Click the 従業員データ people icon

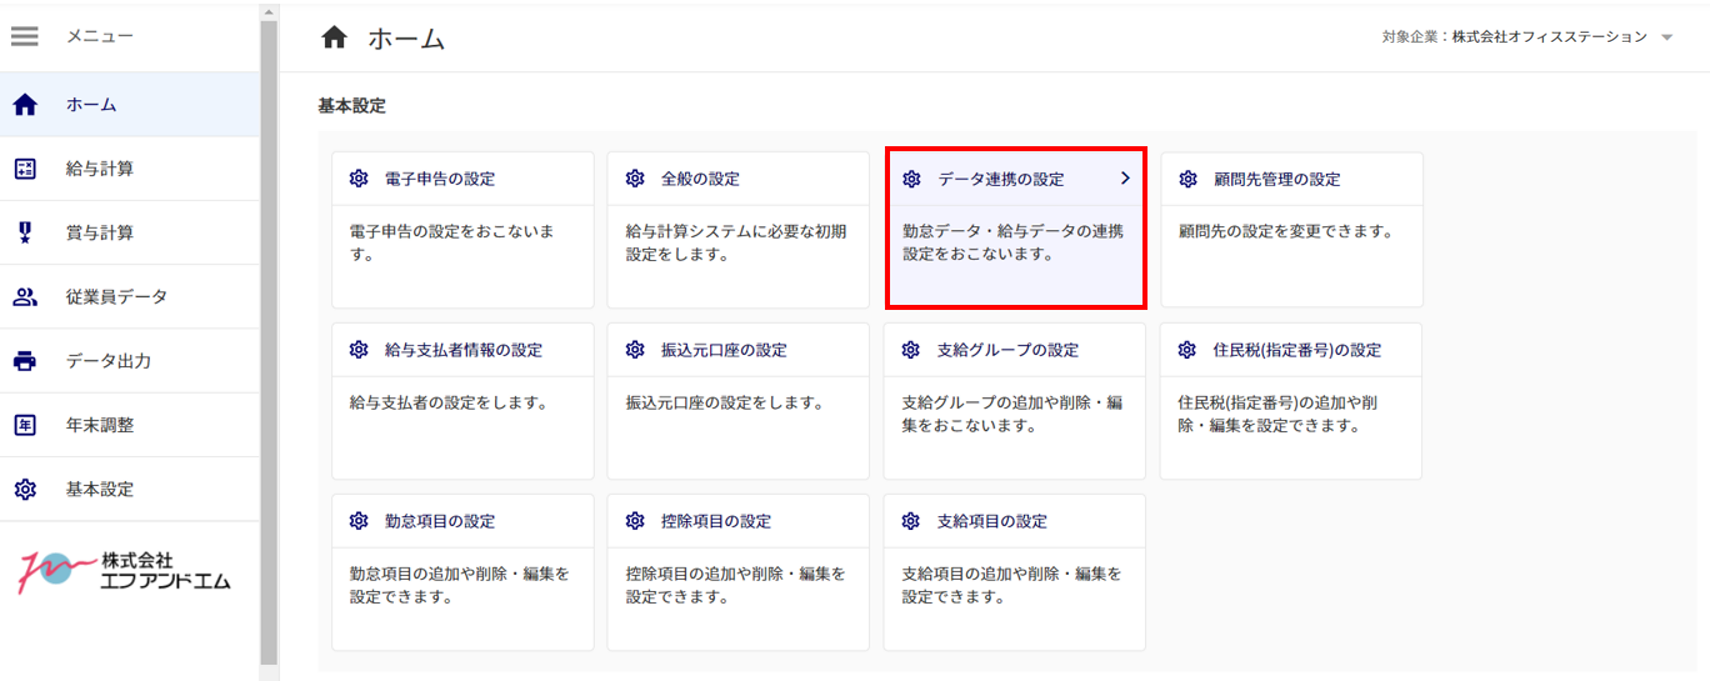[x=25, y=296]
